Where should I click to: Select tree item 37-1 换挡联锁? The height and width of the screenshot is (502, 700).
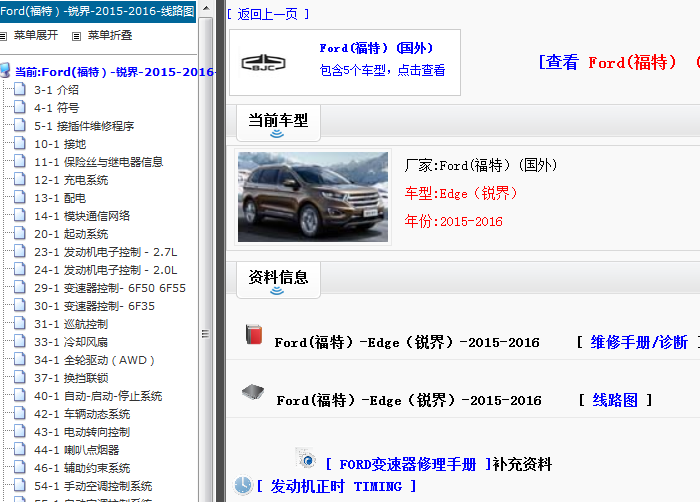(x=71, y=378)
